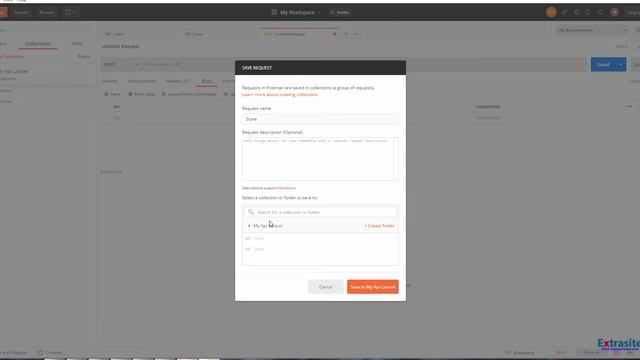This screenshot has height=360, width=640.
Task: Click the tab options ellipsis icon
Action: point(356,34)
